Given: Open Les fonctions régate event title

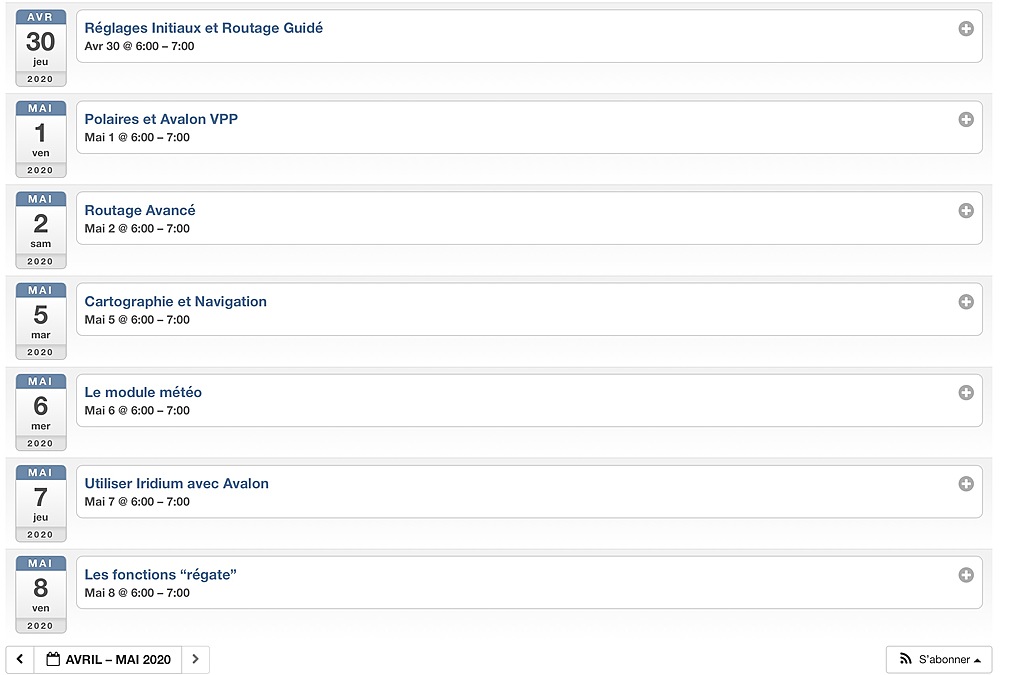Looking at the screenshot, I should [x=161, y=574].
